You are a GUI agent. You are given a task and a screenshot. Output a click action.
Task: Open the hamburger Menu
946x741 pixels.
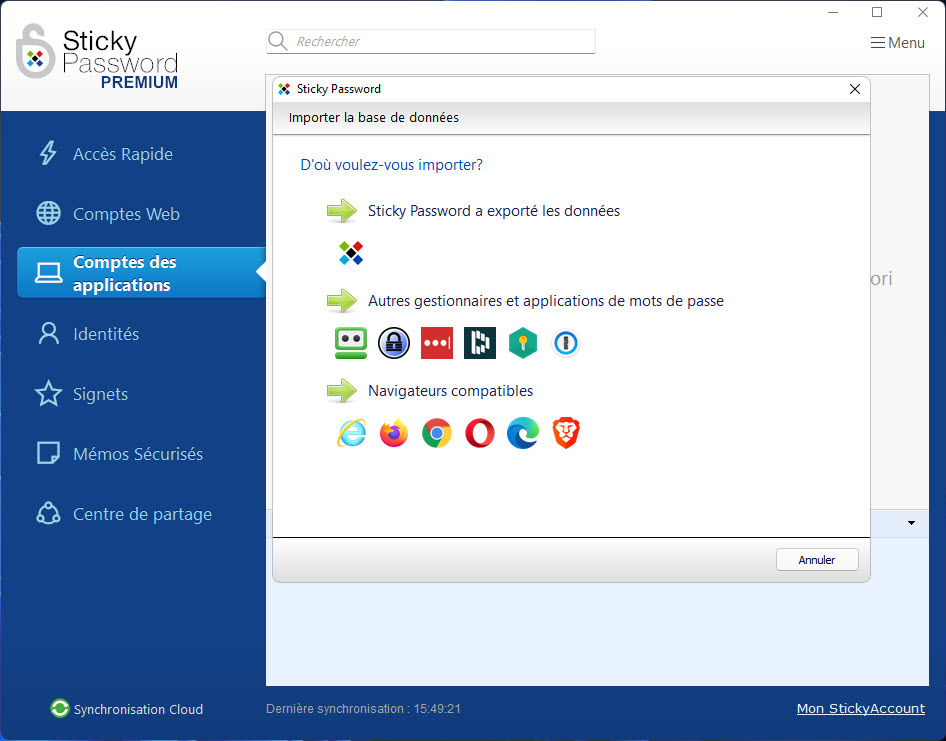tap(897, 43)
